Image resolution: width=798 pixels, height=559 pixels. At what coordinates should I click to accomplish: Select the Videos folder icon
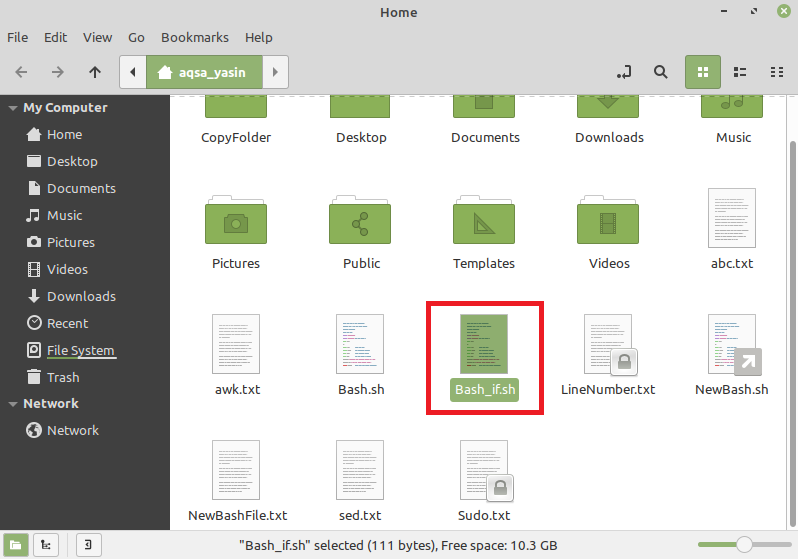(x=608, y=220)
